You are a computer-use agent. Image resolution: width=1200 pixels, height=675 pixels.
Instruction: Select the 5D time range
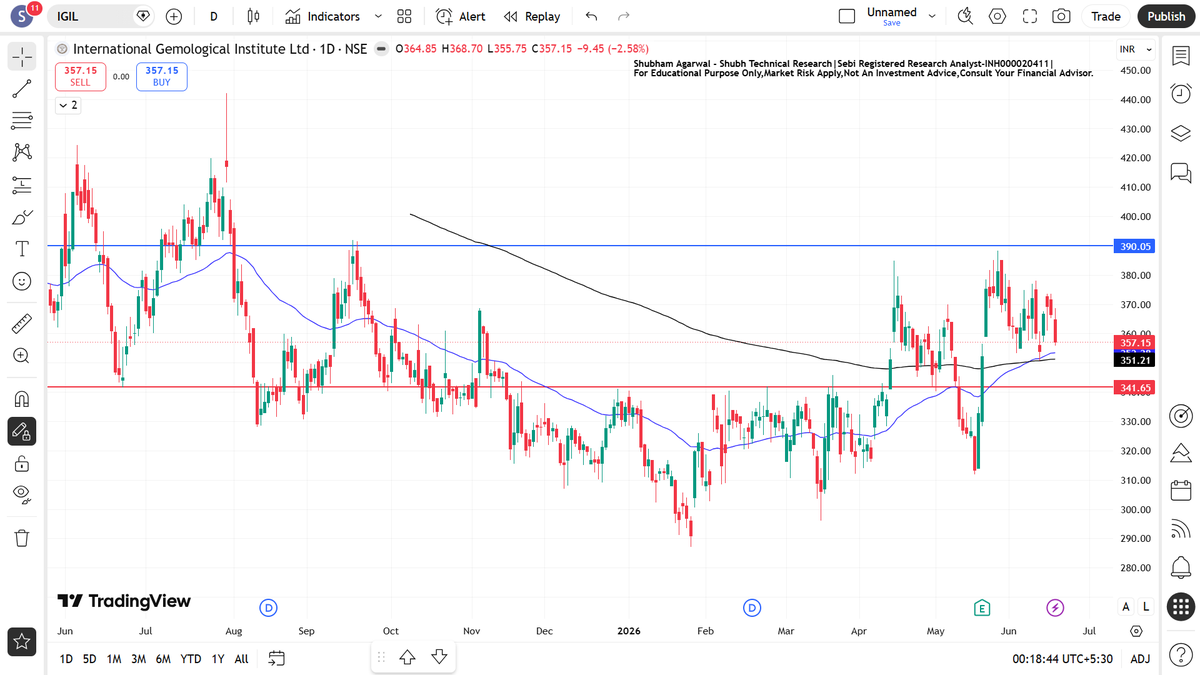(x=90, y=659)
